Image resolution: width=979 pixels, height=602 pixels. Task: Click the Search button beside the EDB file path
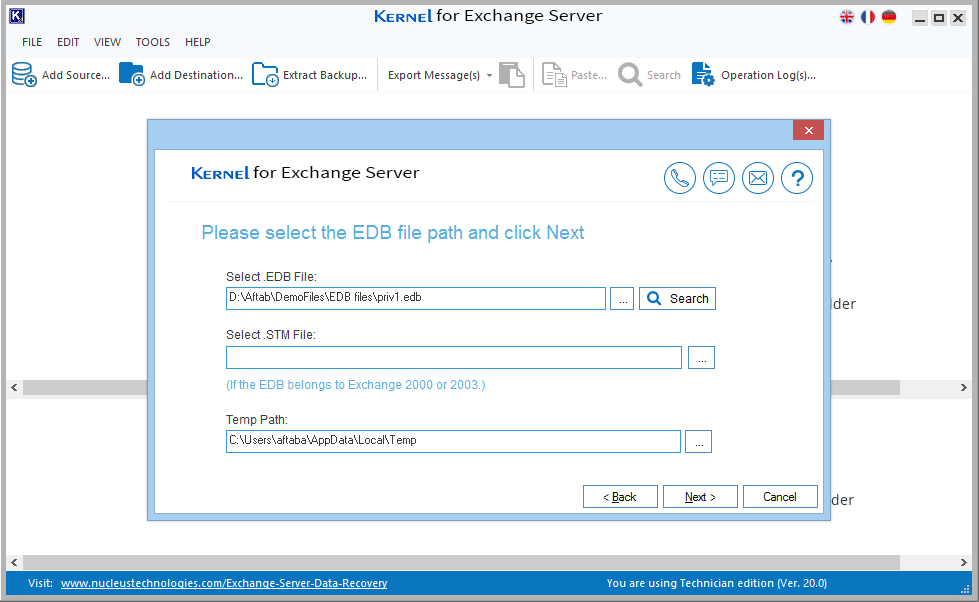click(677, 299)
